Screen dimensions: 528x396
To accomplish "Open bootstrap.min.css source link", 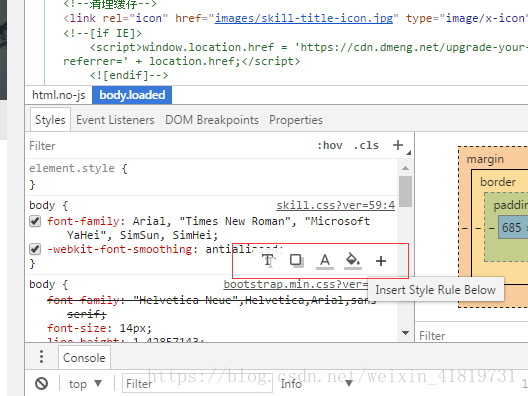I will click(x=296, y=284).
